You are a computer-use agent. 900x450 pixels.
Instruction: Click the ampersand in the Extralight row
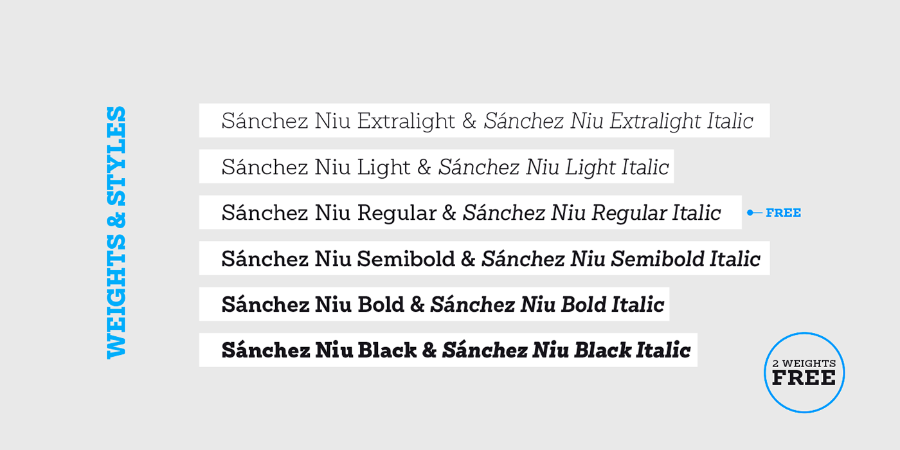pyautogui.click(x=469, y=122)
